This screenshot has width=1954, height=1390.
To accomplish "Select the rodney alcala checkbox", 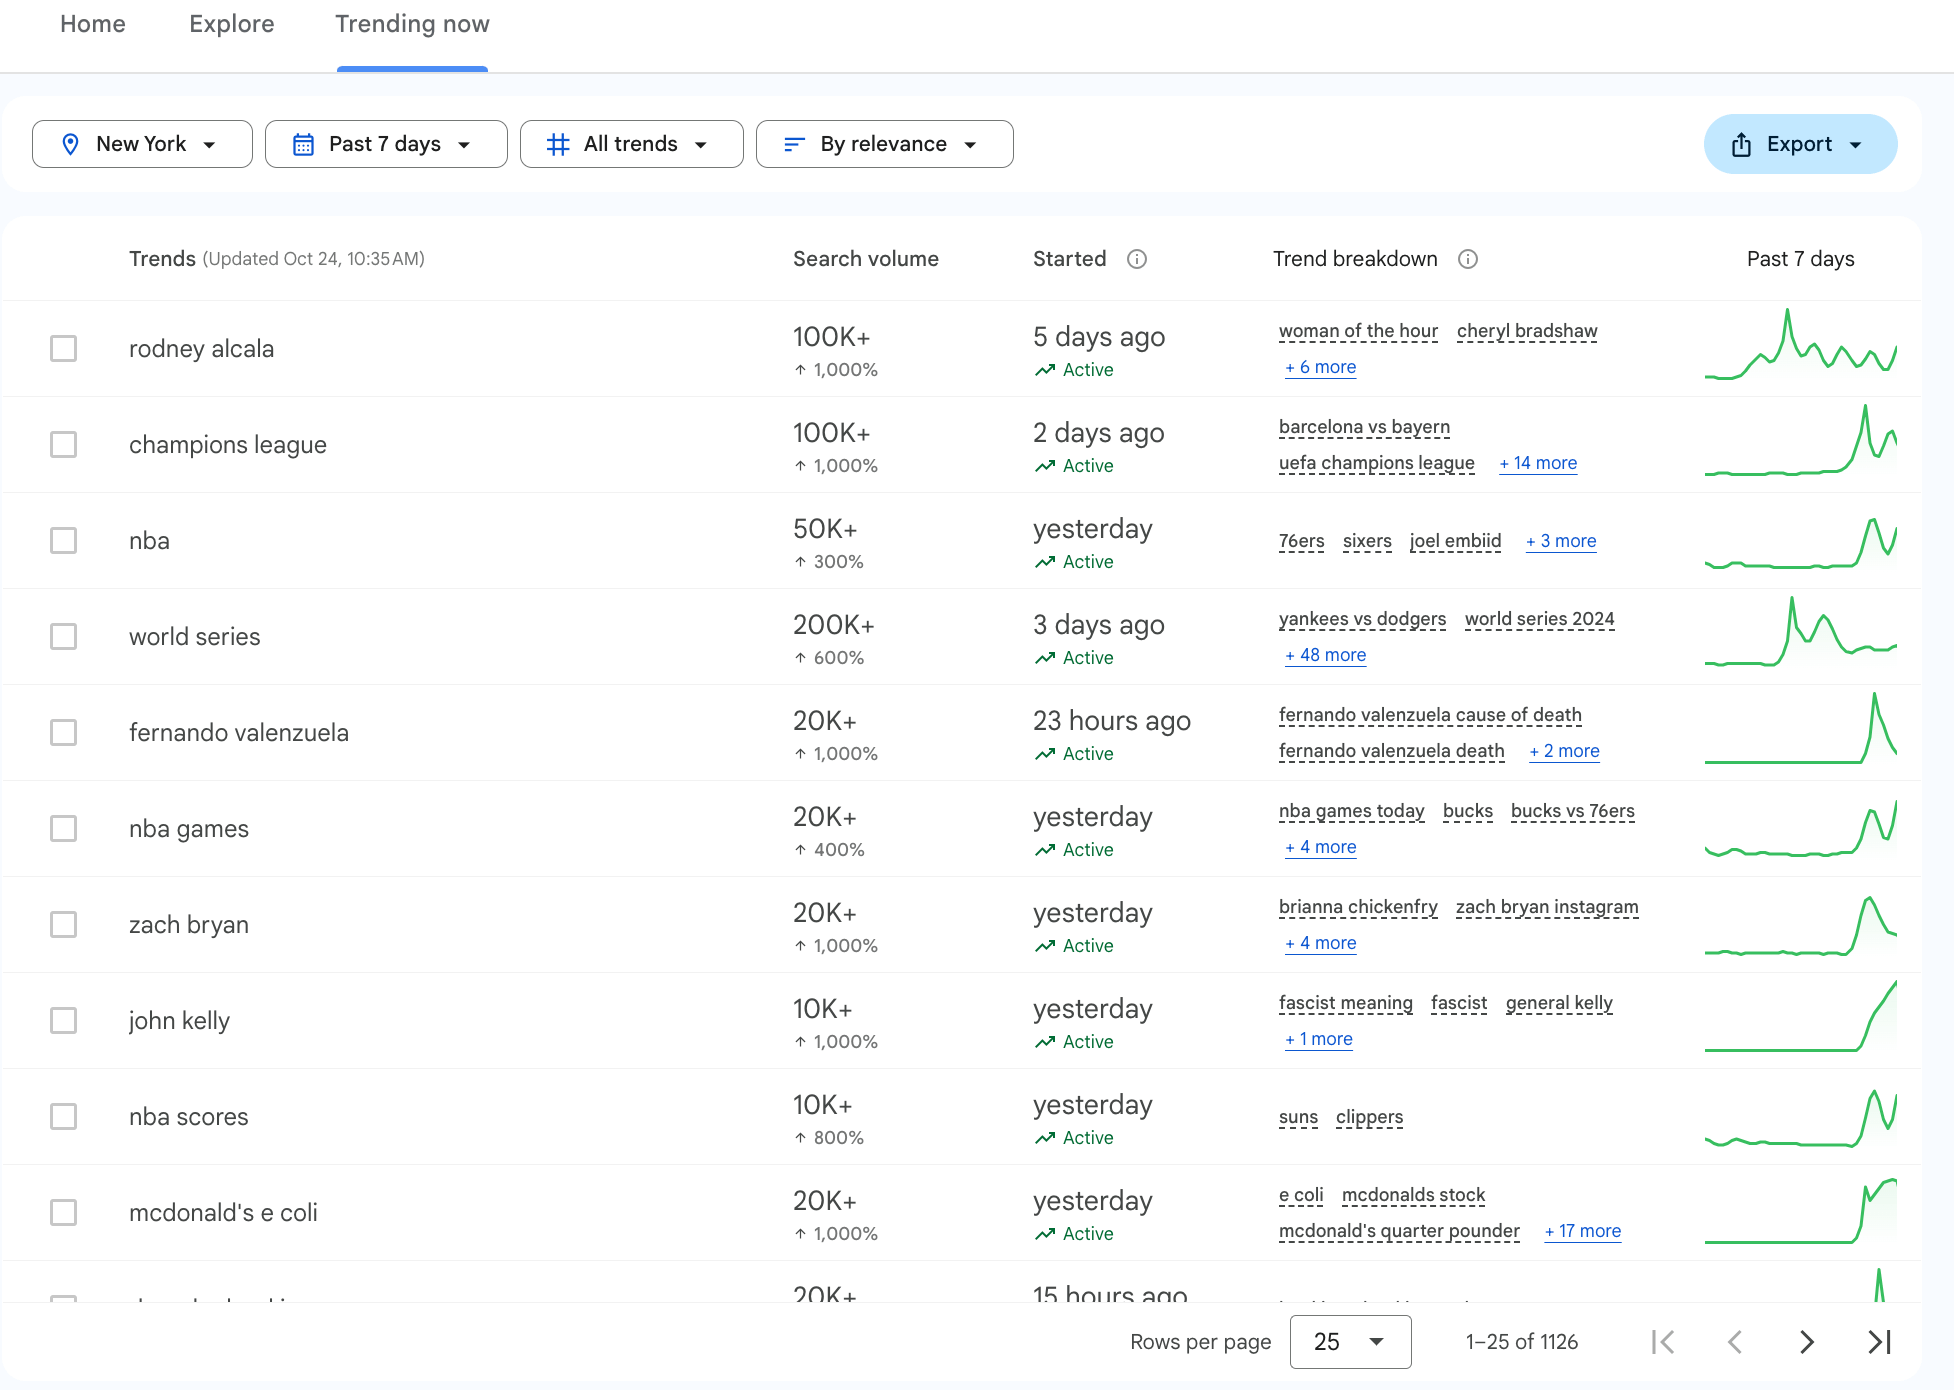I will tap(63, 349).
